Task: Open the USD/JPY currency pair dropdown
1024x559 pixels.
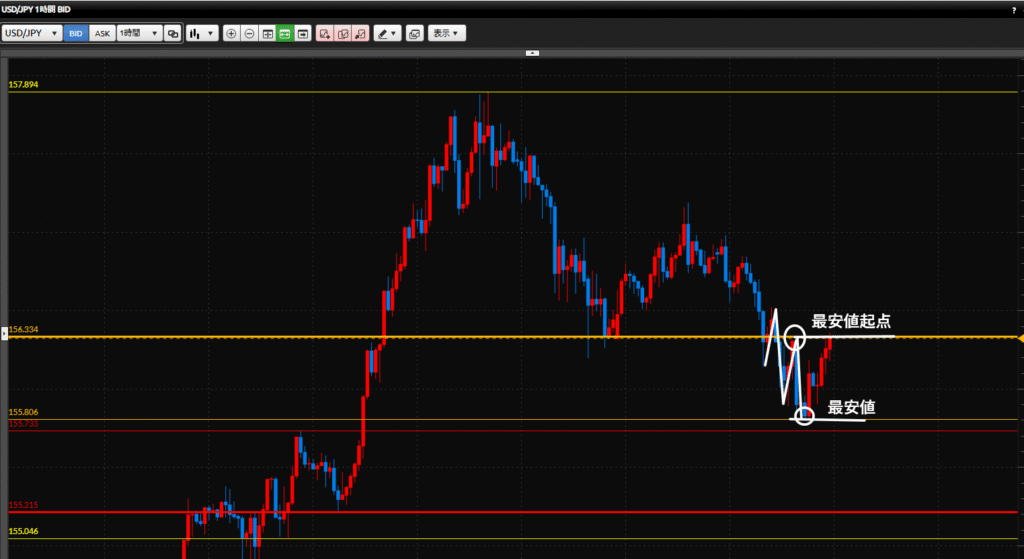Action: [x=30, y=33]
